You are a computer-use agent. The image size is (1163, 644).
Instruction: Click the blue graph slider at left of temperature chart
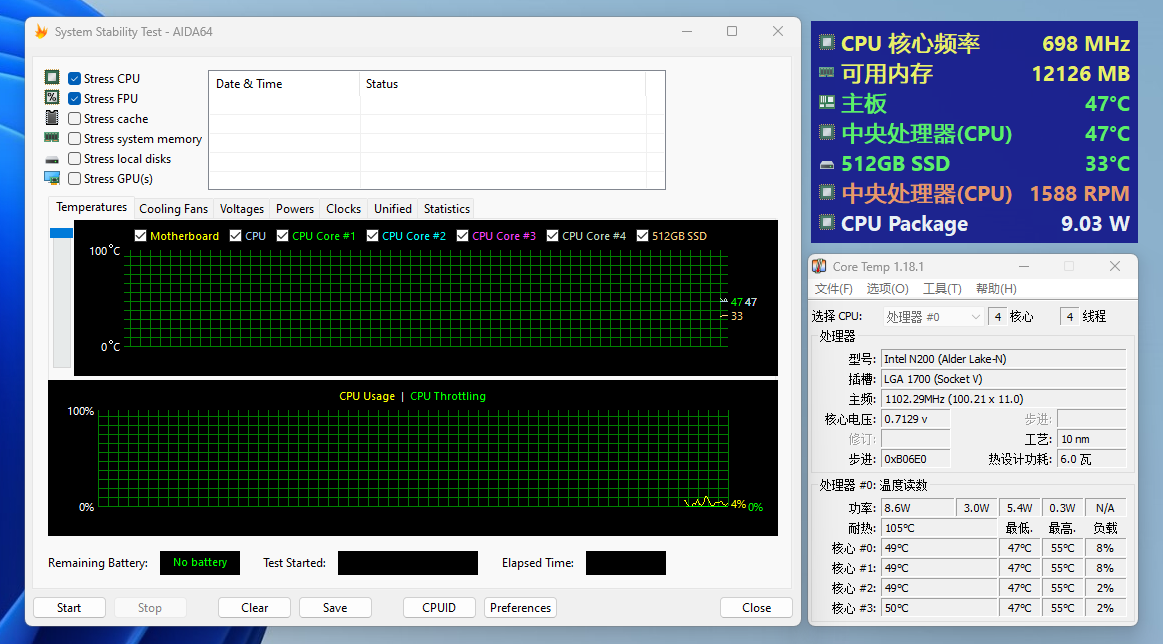coord(62,233)
